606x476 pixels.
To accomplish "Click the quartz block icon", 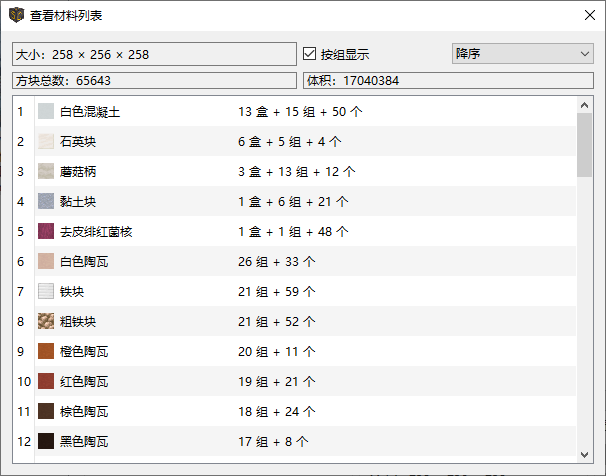I will [46, 142].
